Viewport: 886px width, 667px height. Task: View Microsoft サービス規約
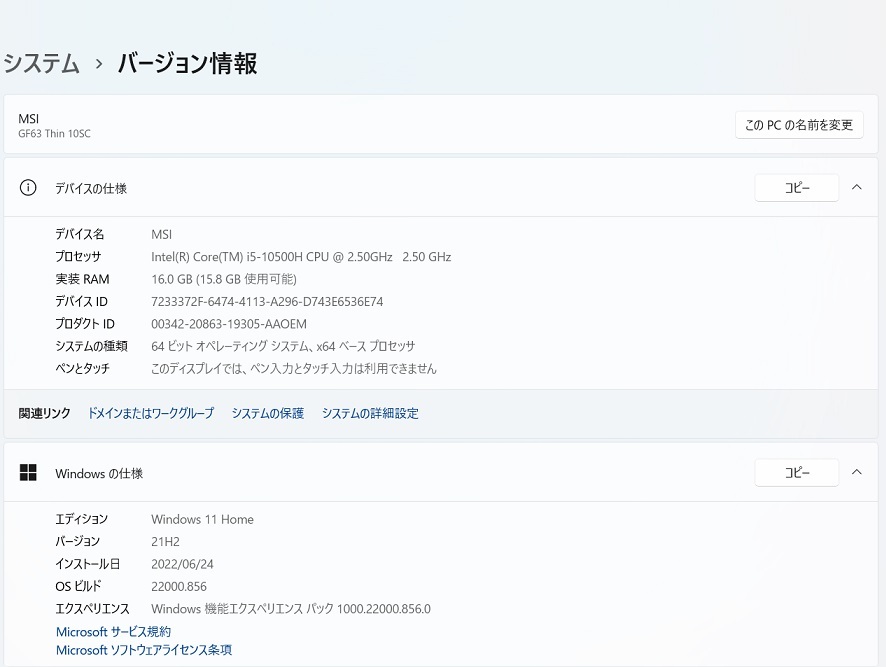[x=113, y=631]
